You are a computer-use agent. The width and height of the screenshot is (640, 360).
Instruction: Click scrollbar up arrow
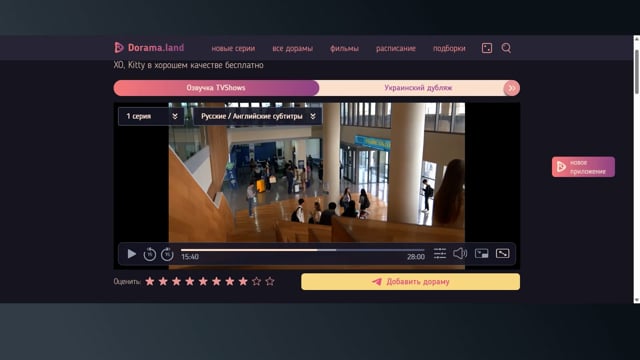pyautogui.click(x=636, y=39)
